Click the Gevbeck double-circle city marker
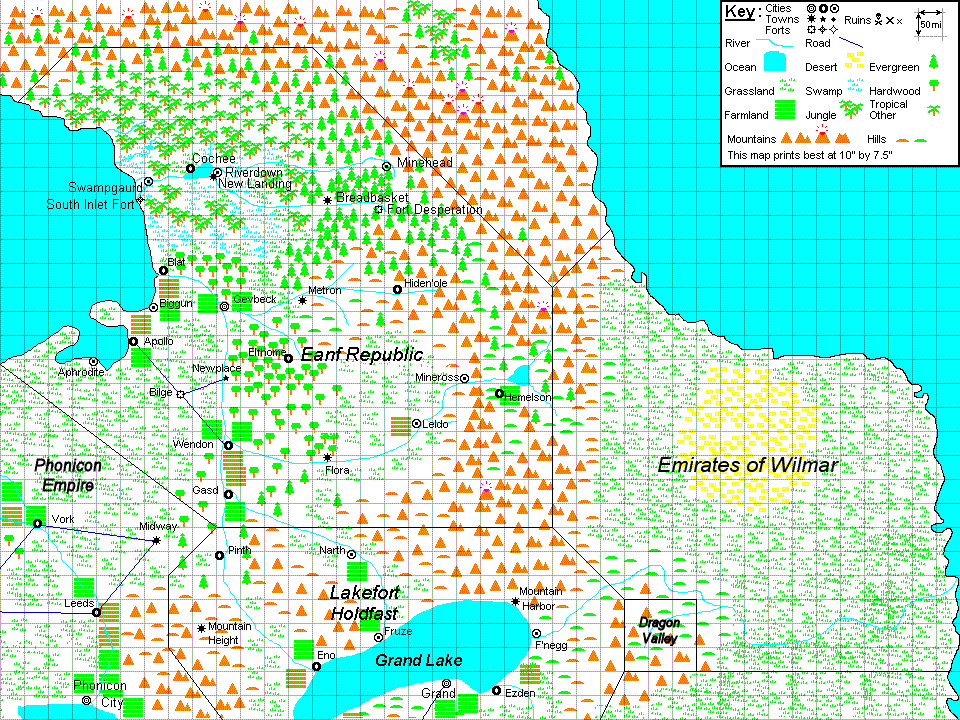Image resolution: width=960 pixels, height=720 pixels. [x=222, y=308]
